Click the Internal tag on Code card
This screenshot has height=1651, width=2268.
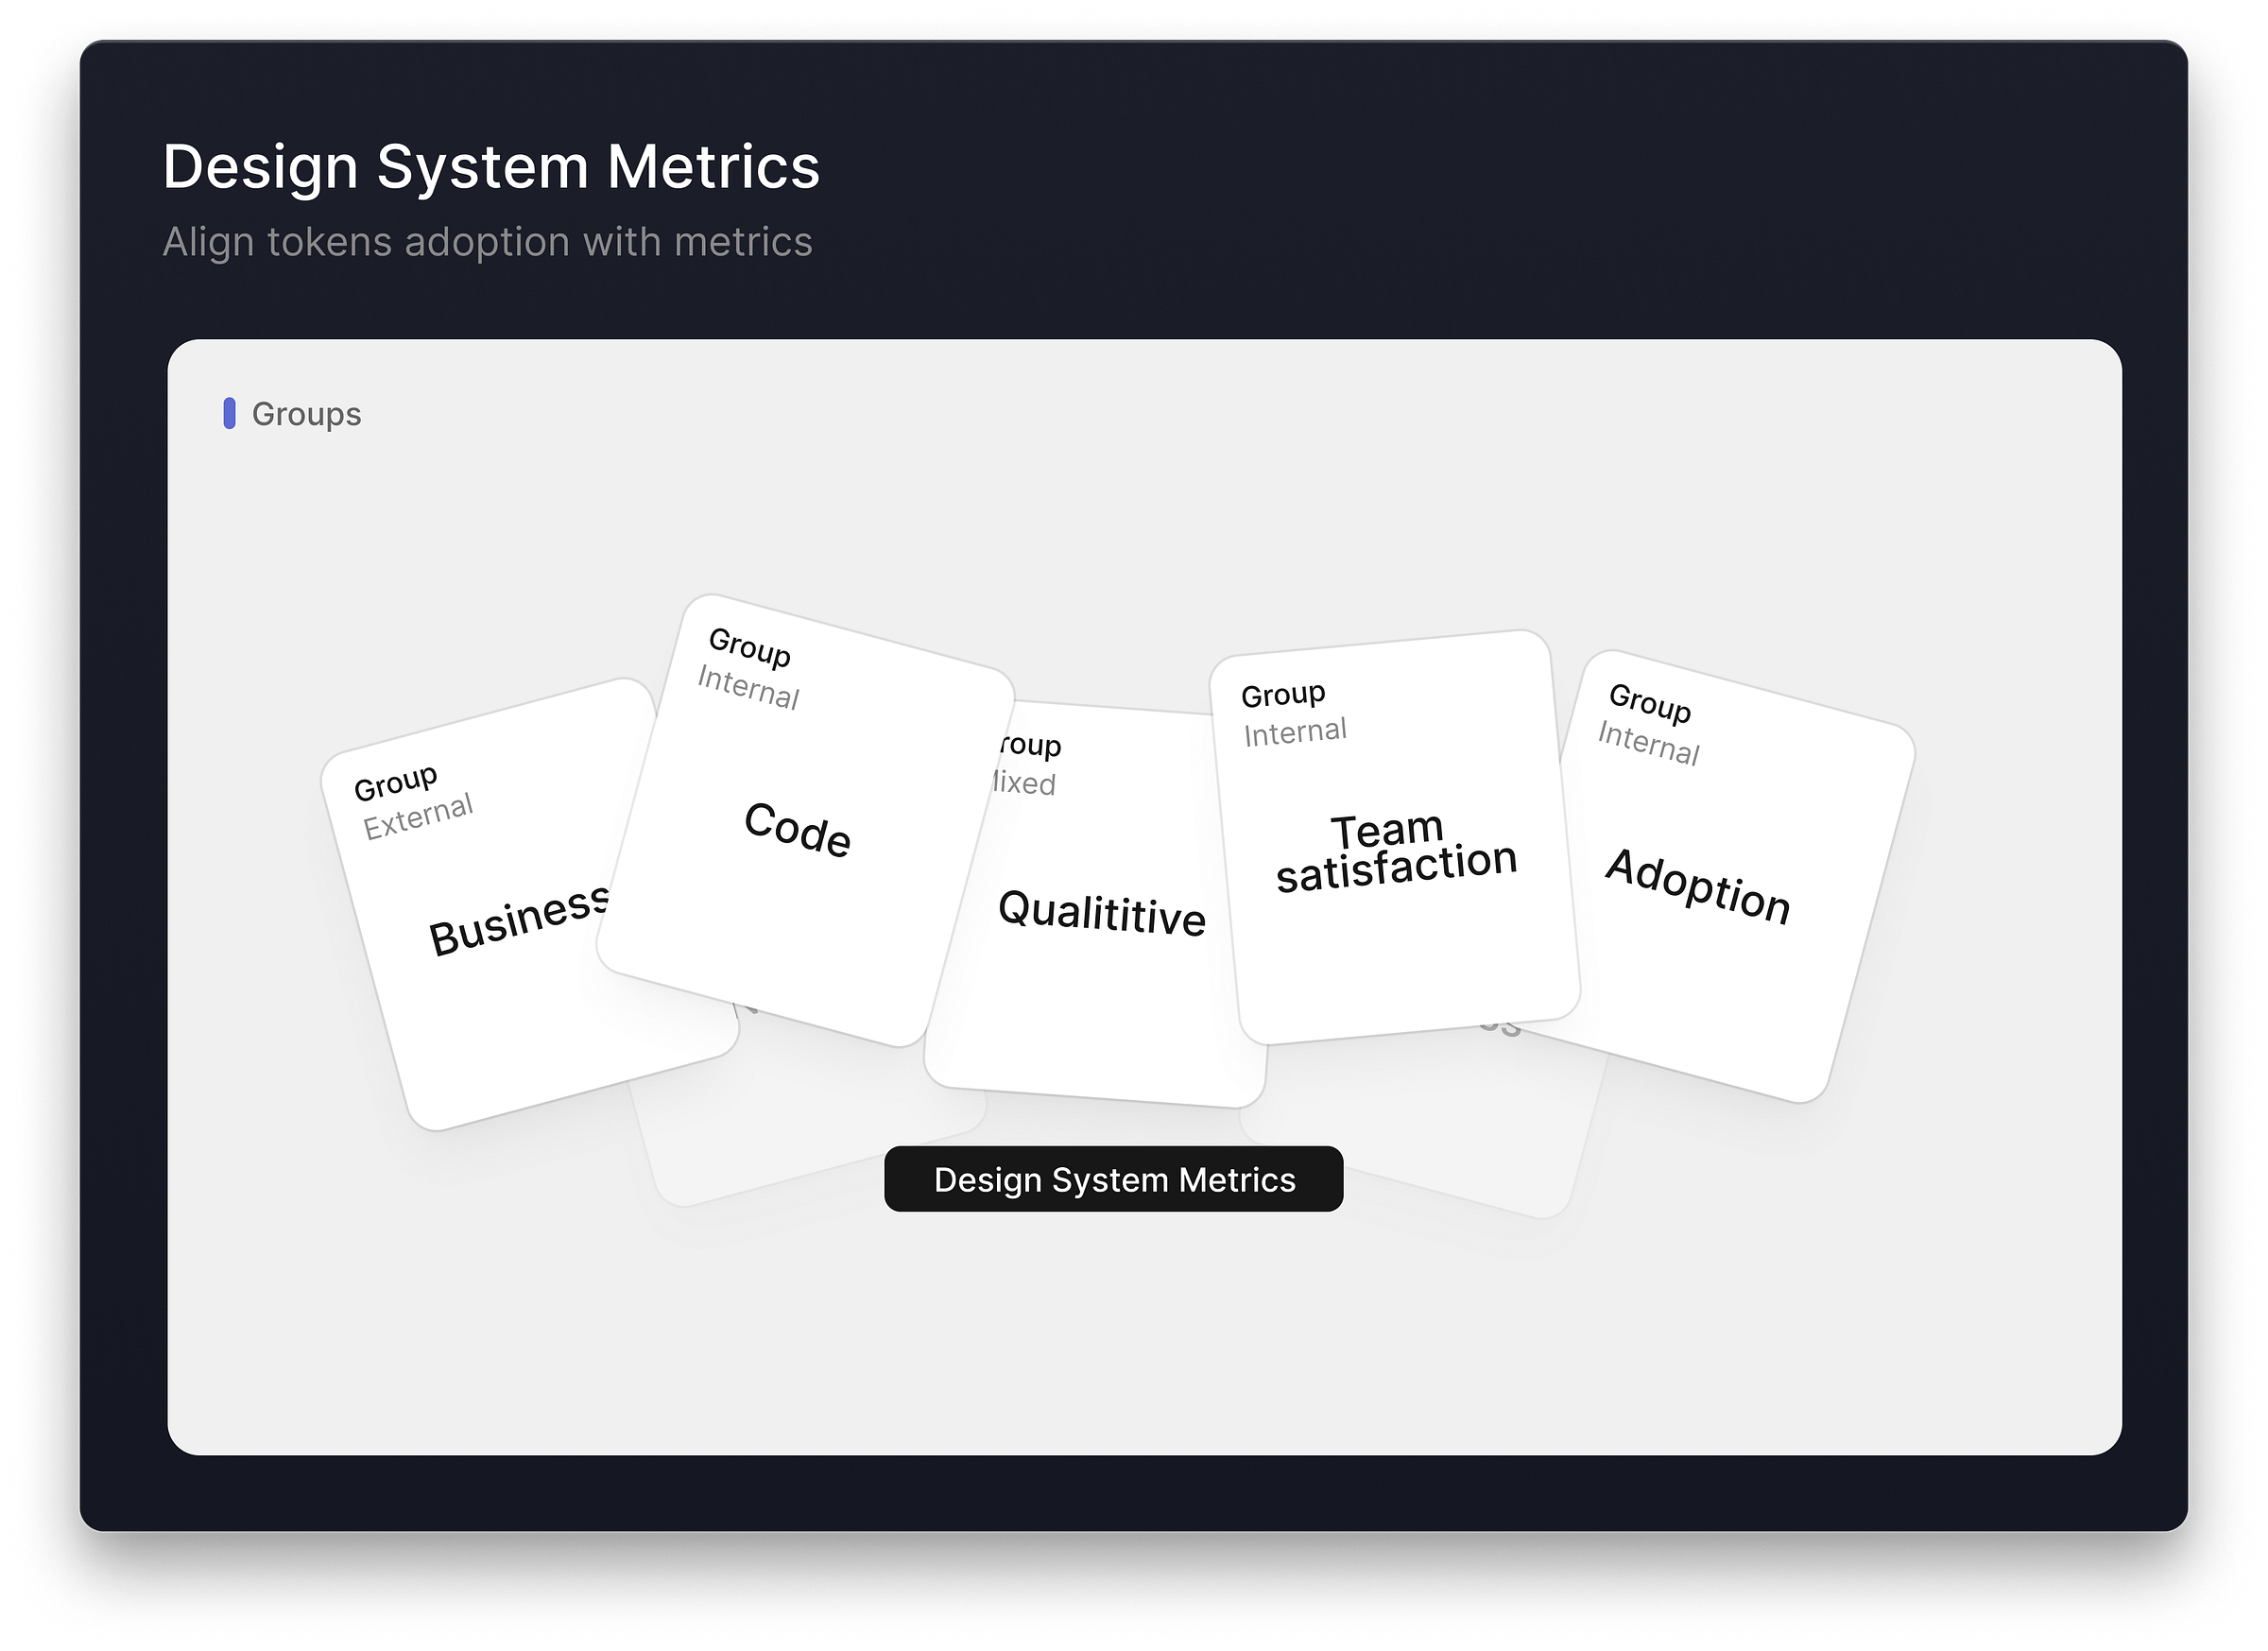[x=748, y=687]
